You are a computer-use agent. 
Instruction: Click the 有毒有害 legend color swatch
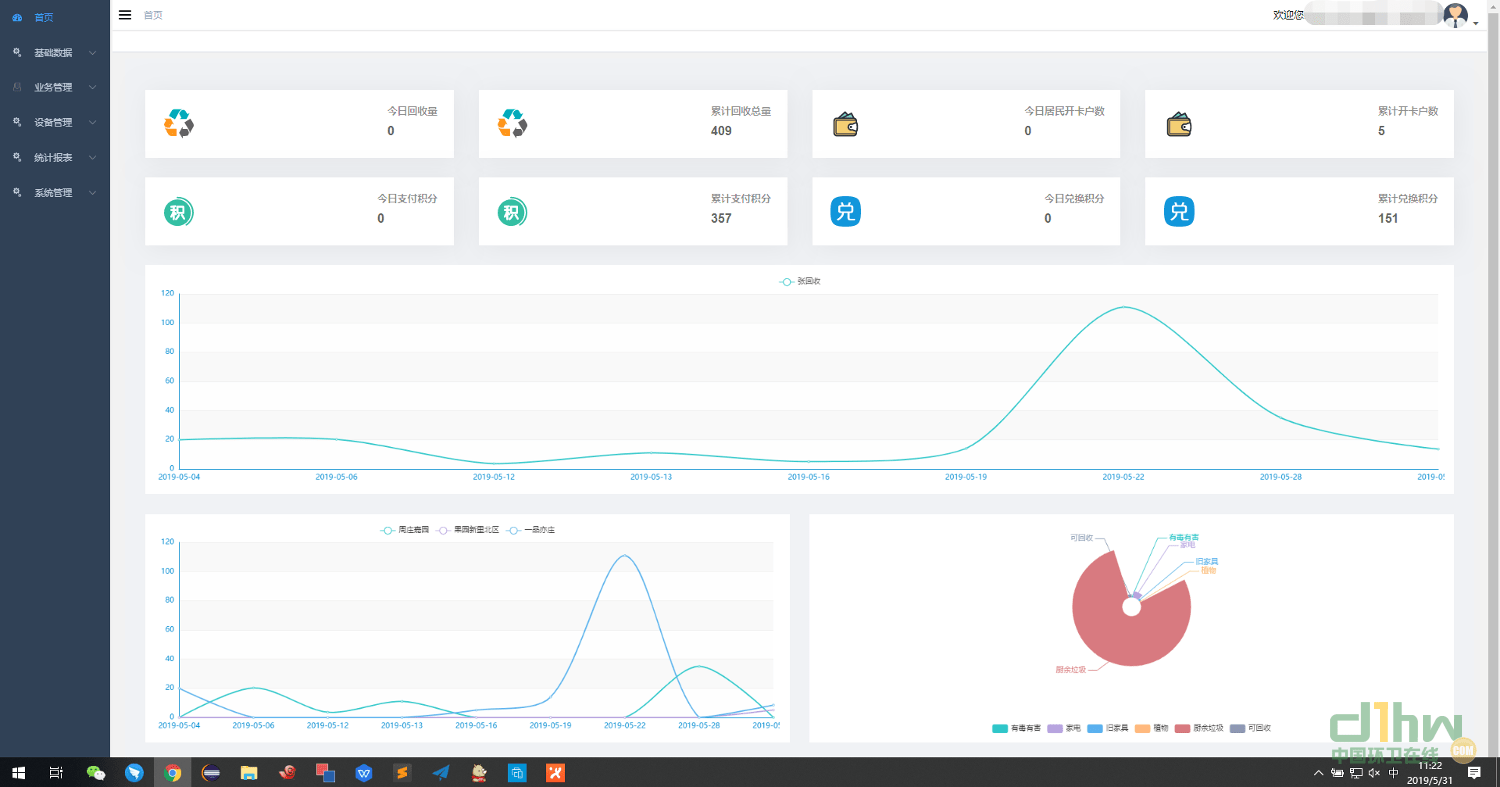pos(999,729)
